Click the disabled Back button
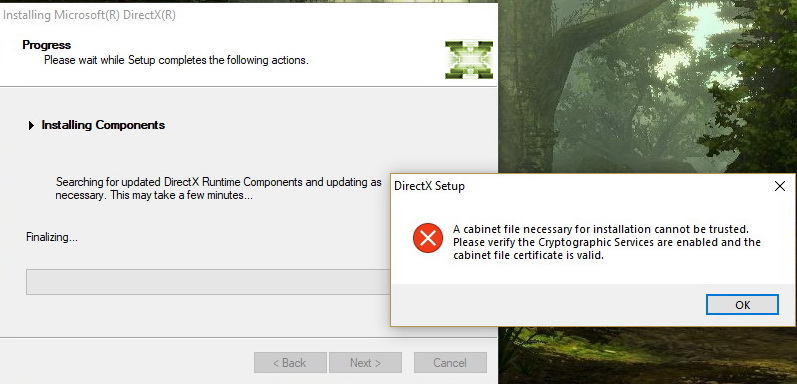This screenshot has width=797, height=384. pos(290,363)
